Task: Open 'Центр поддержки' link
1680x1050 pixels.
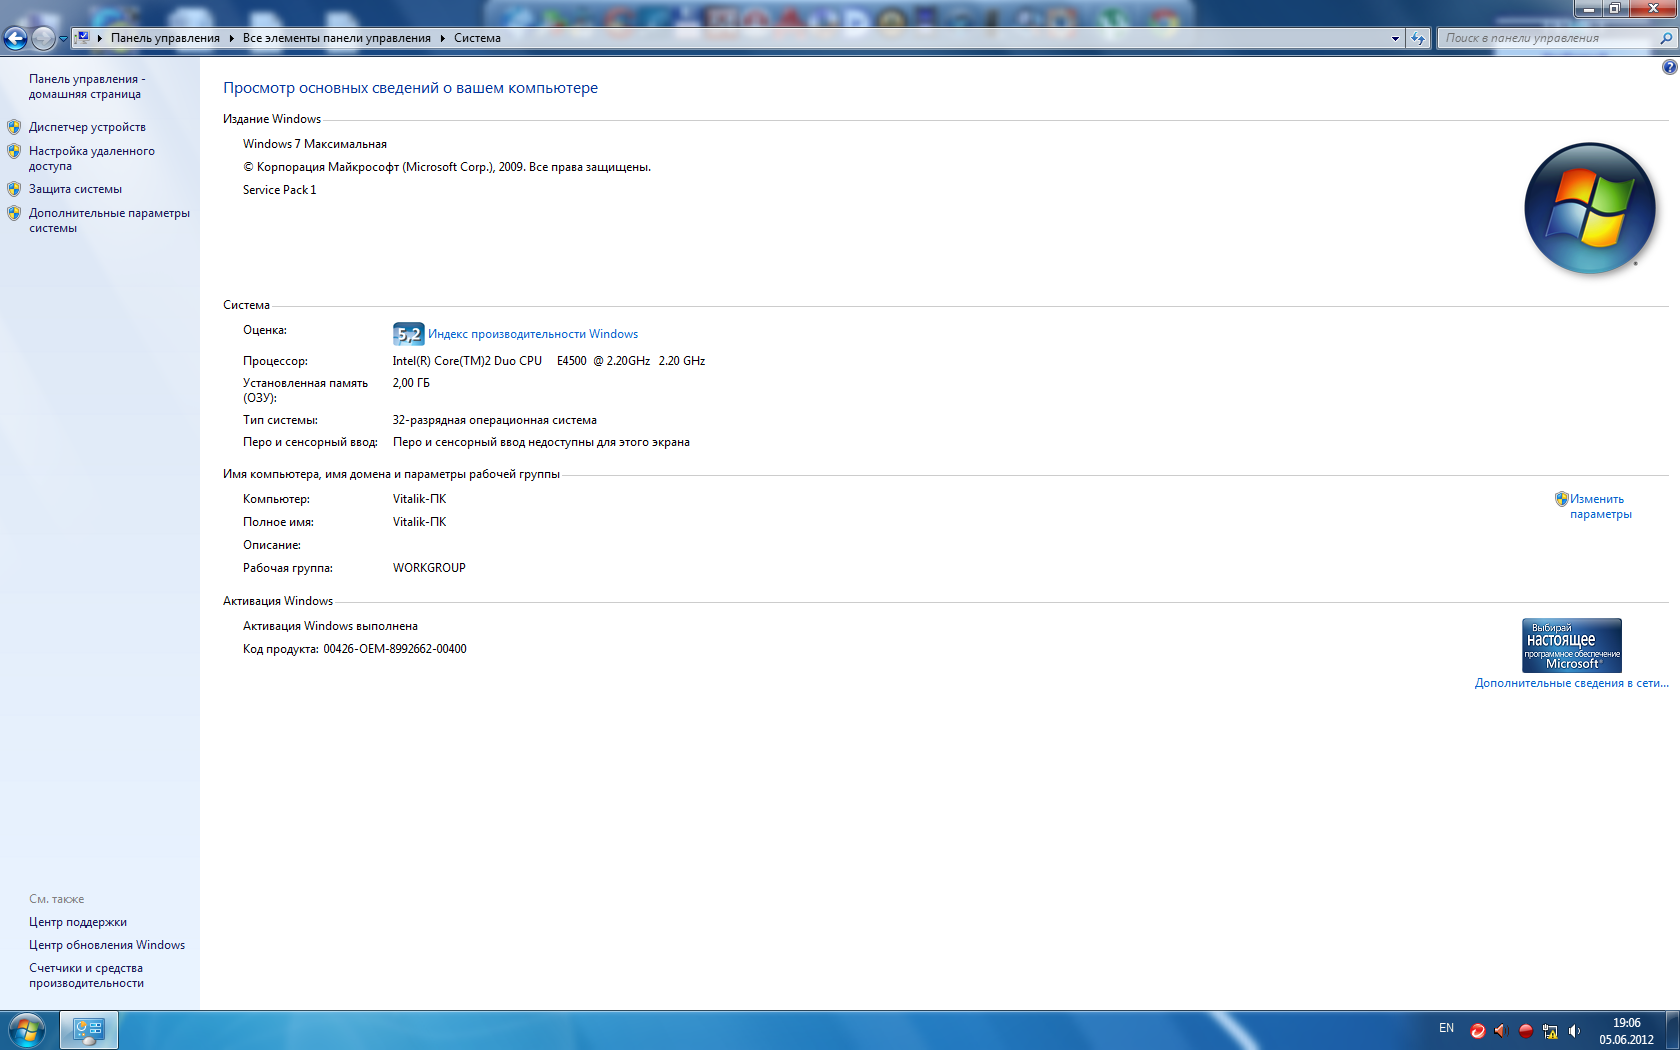Action: point(78,922)
